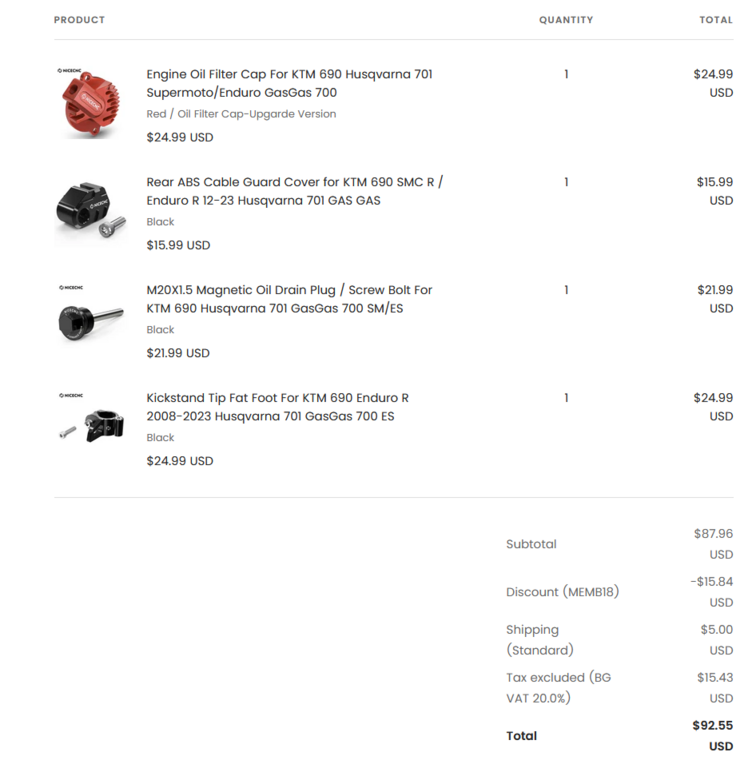Click the Tax excluded BG VAT label
This screenshot has width=756, height=768.
pos(558,687)
